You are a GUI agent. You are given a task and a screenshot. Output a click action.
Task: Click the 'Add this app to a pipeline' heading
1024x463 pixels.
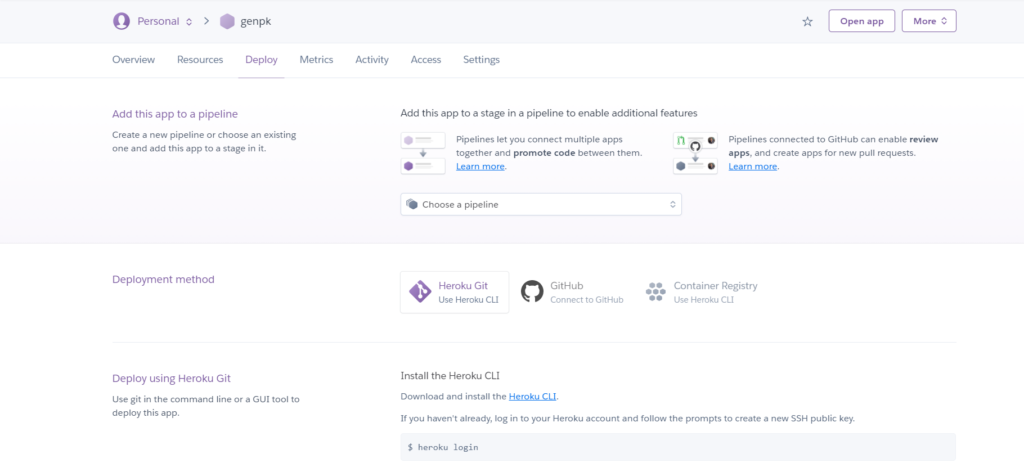coord(175,114)
